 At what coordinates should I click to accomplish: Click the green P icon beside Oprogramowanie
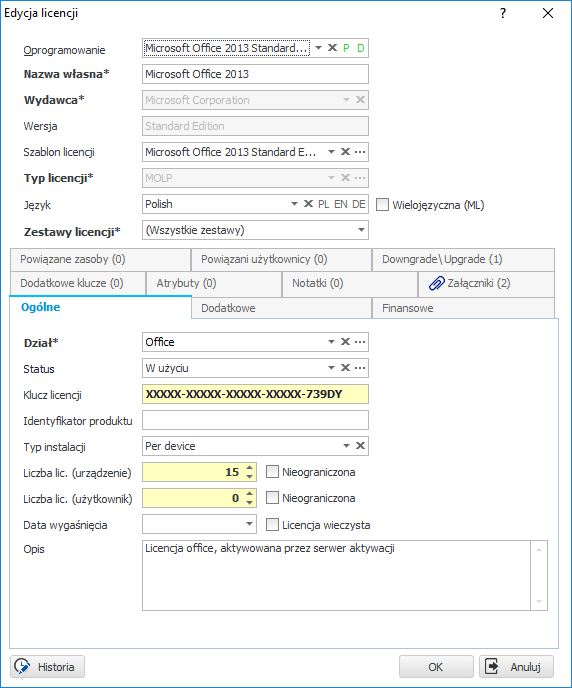pyautogui.click(x=346, y=48)
